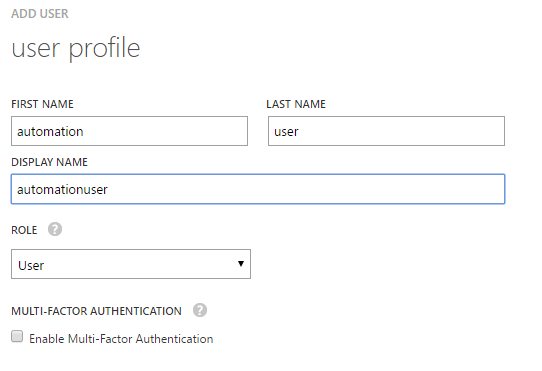The image size is (542, 371).
Task: Place cursor on 'user' text in Last Name
Action: point(286,132)
